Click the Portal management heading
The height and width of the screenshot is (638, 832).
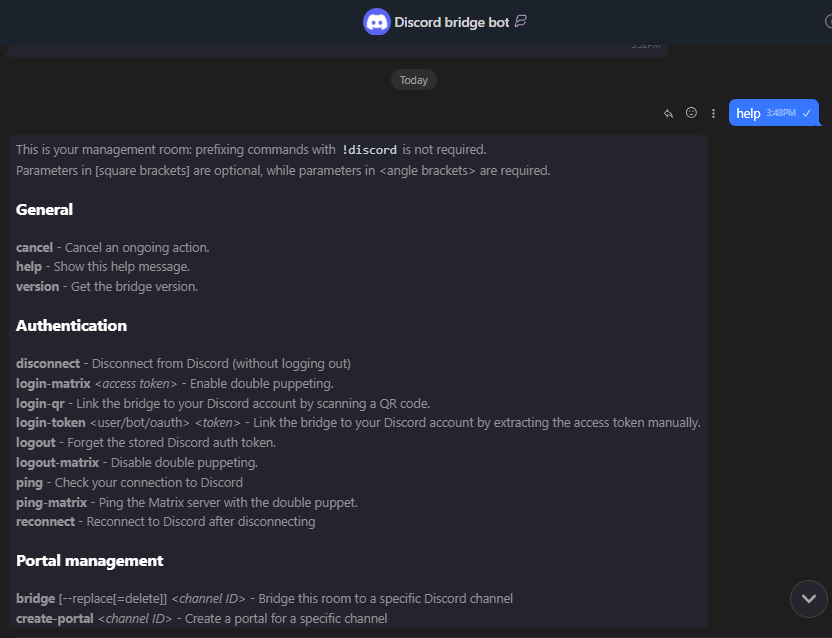pos(89,561)
